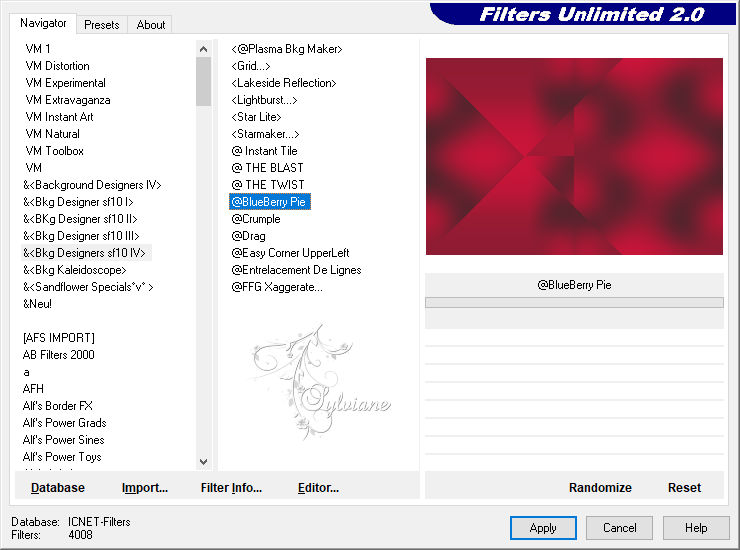Select the VM Natural category

click(x=52, y=134)
